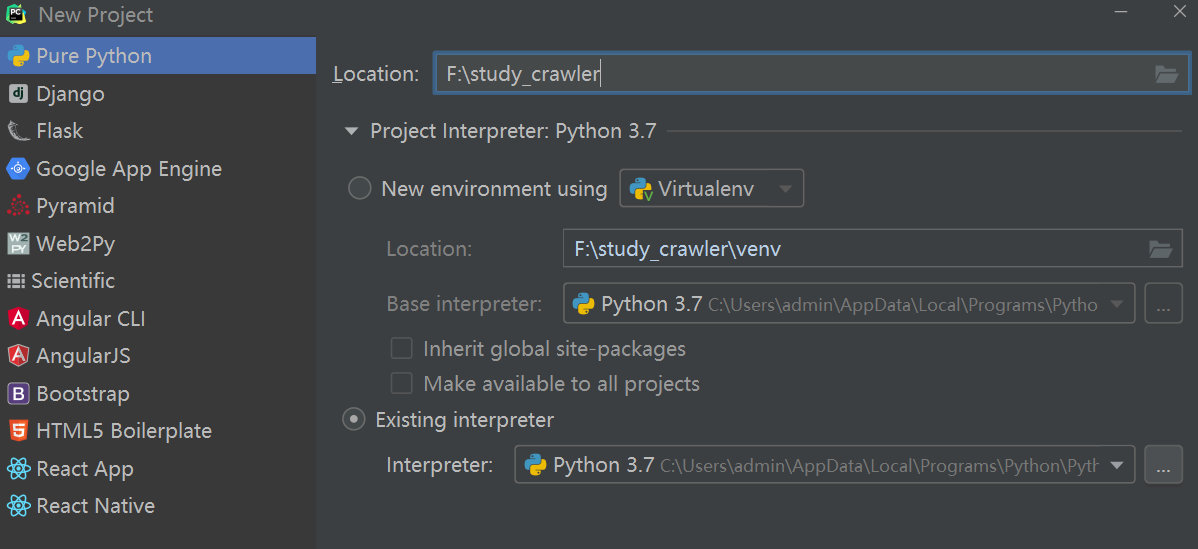Enable Inherit global site-packages checkbox
This screenshot has height=549, width=1198.
pos(401,349)
